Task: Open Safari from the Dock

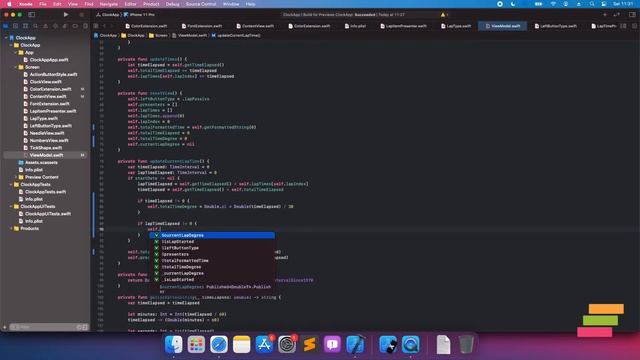Action: [x=219, y=344]
